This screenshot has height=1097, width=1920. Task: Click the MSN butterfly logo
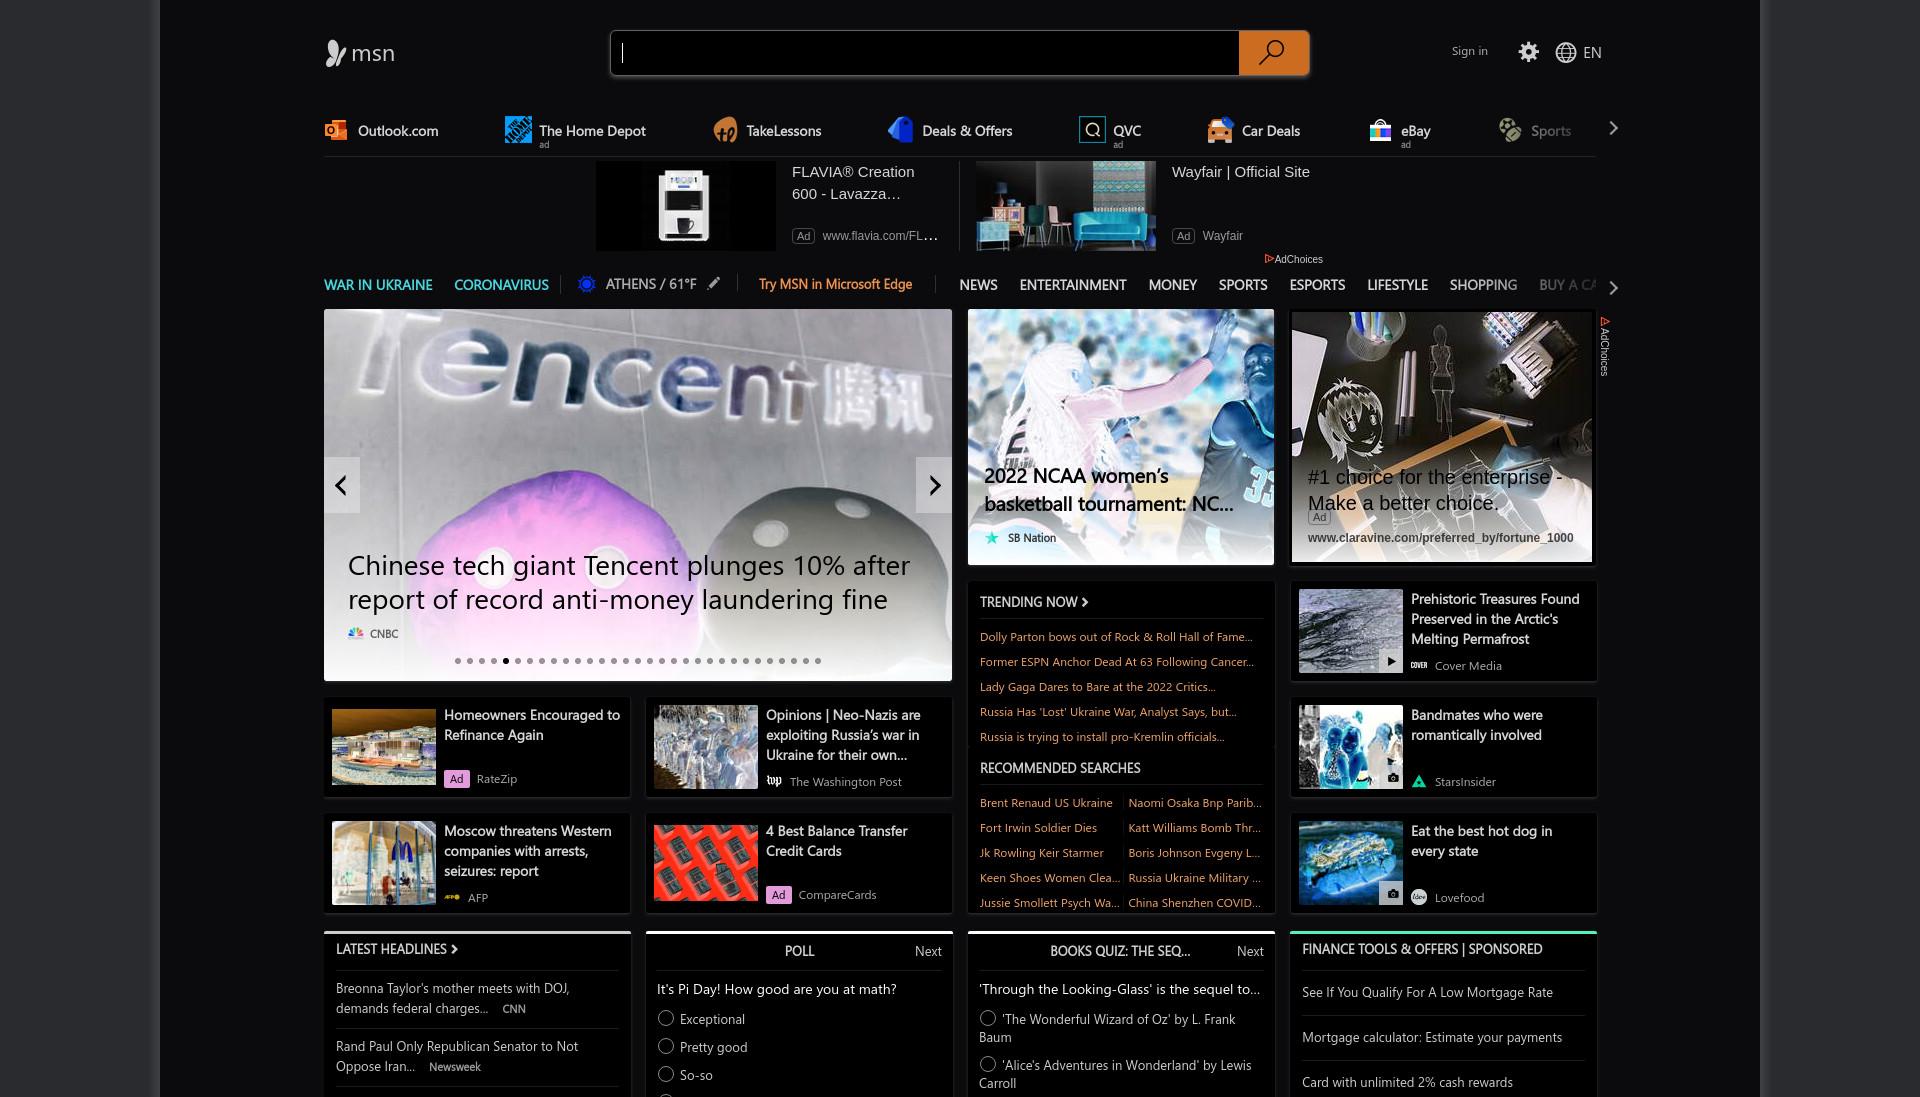[x=336, y=53]
